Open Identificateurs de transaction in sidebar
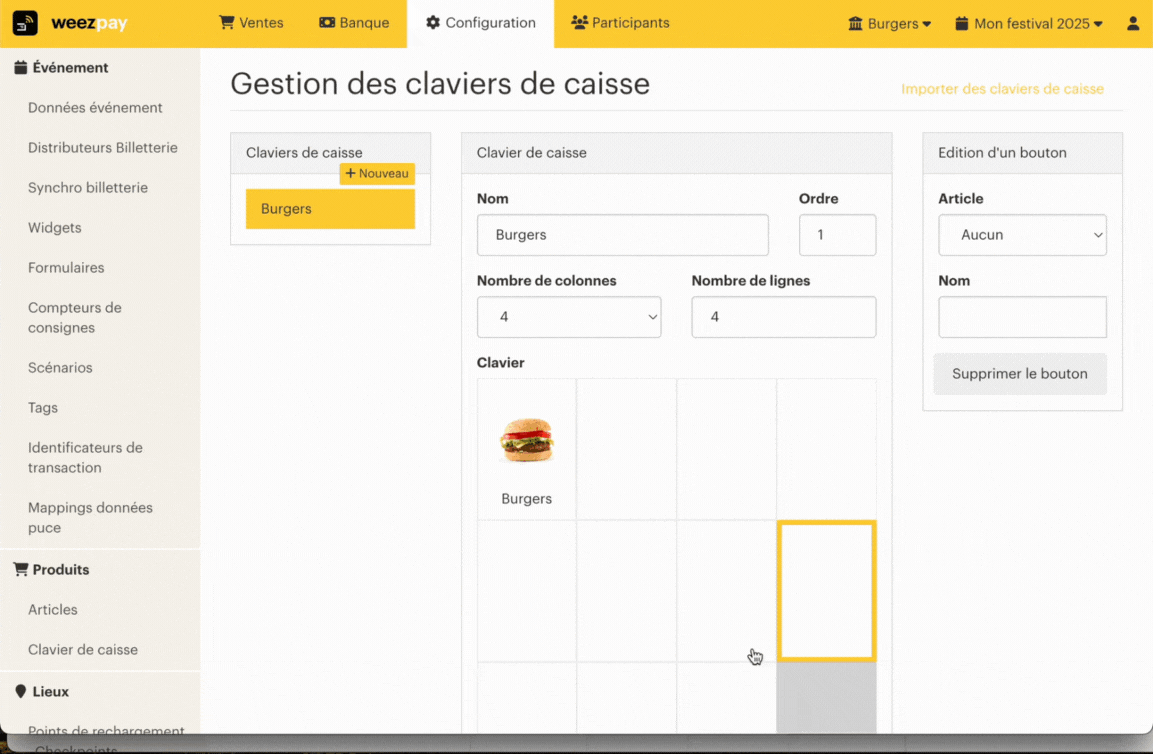Viewport: 1153px width, 754px height. pos(85,458)
